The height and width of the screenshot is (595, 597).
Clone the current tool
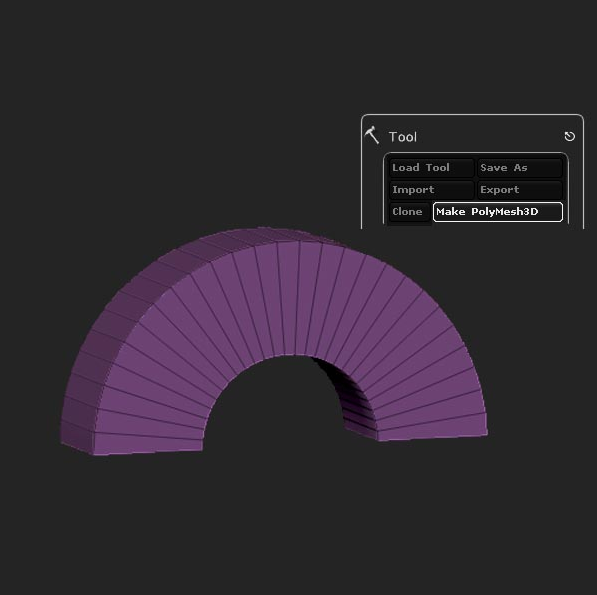[x=410, y=212]
